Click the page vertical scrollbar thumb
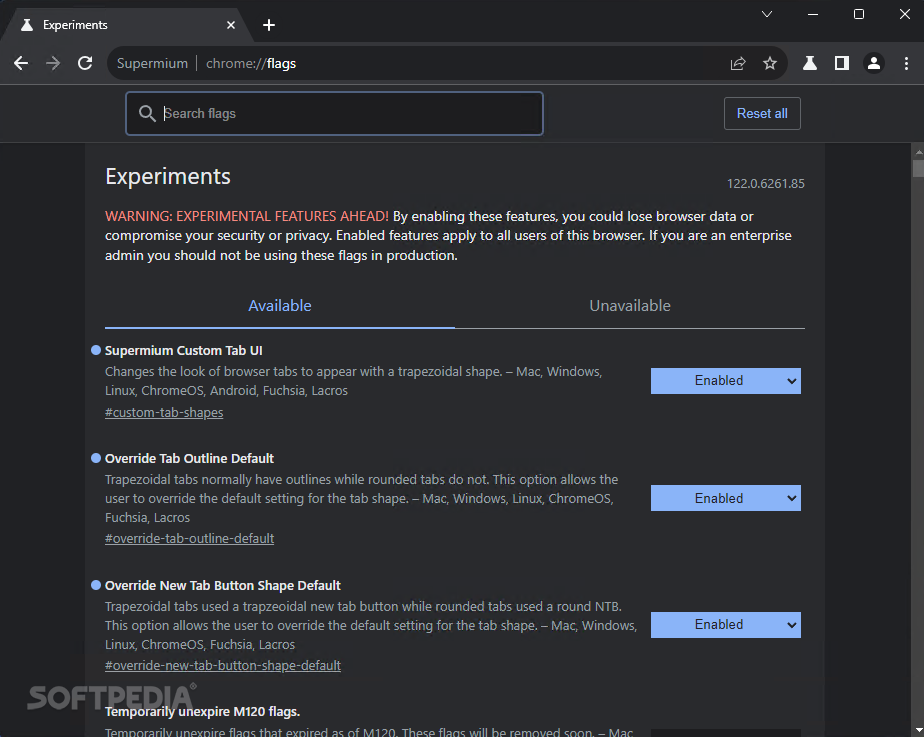Screen dimensions: 924x737 tap(918, 168)
